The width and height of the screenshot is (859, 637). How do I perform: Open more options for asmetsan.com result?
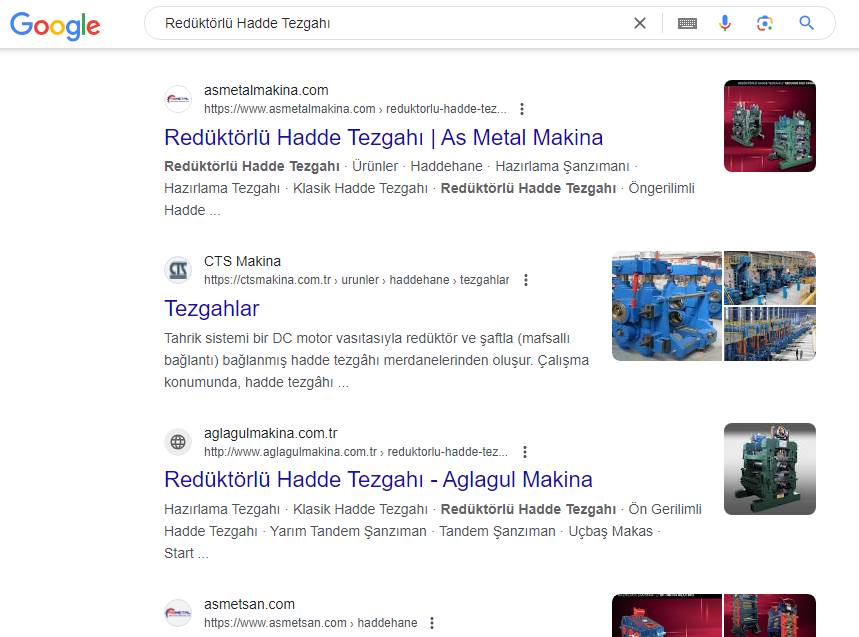coord(432,623)
